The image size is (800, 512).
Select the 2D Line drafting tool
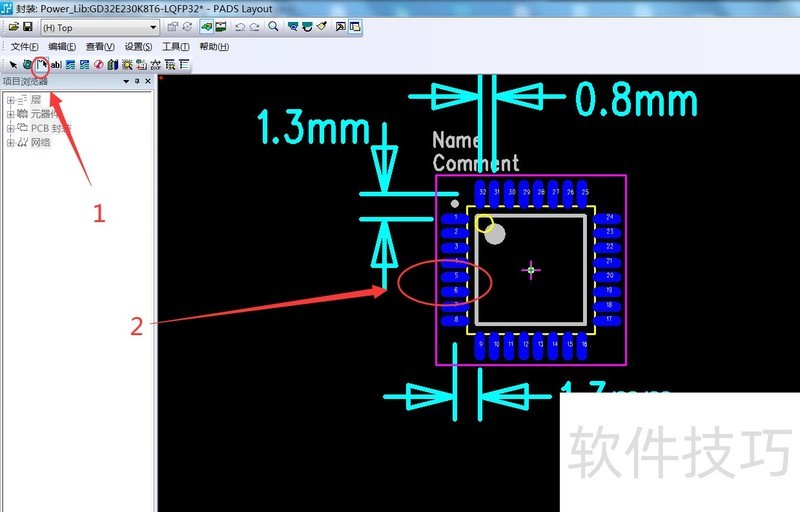click(x=41, y=64)
